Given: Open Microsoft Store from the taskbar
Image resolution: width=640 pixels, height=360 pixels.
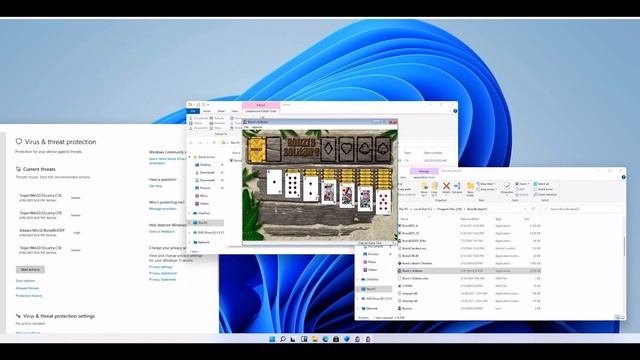Looking at the screenshot, I should click(x=336, y=339).
